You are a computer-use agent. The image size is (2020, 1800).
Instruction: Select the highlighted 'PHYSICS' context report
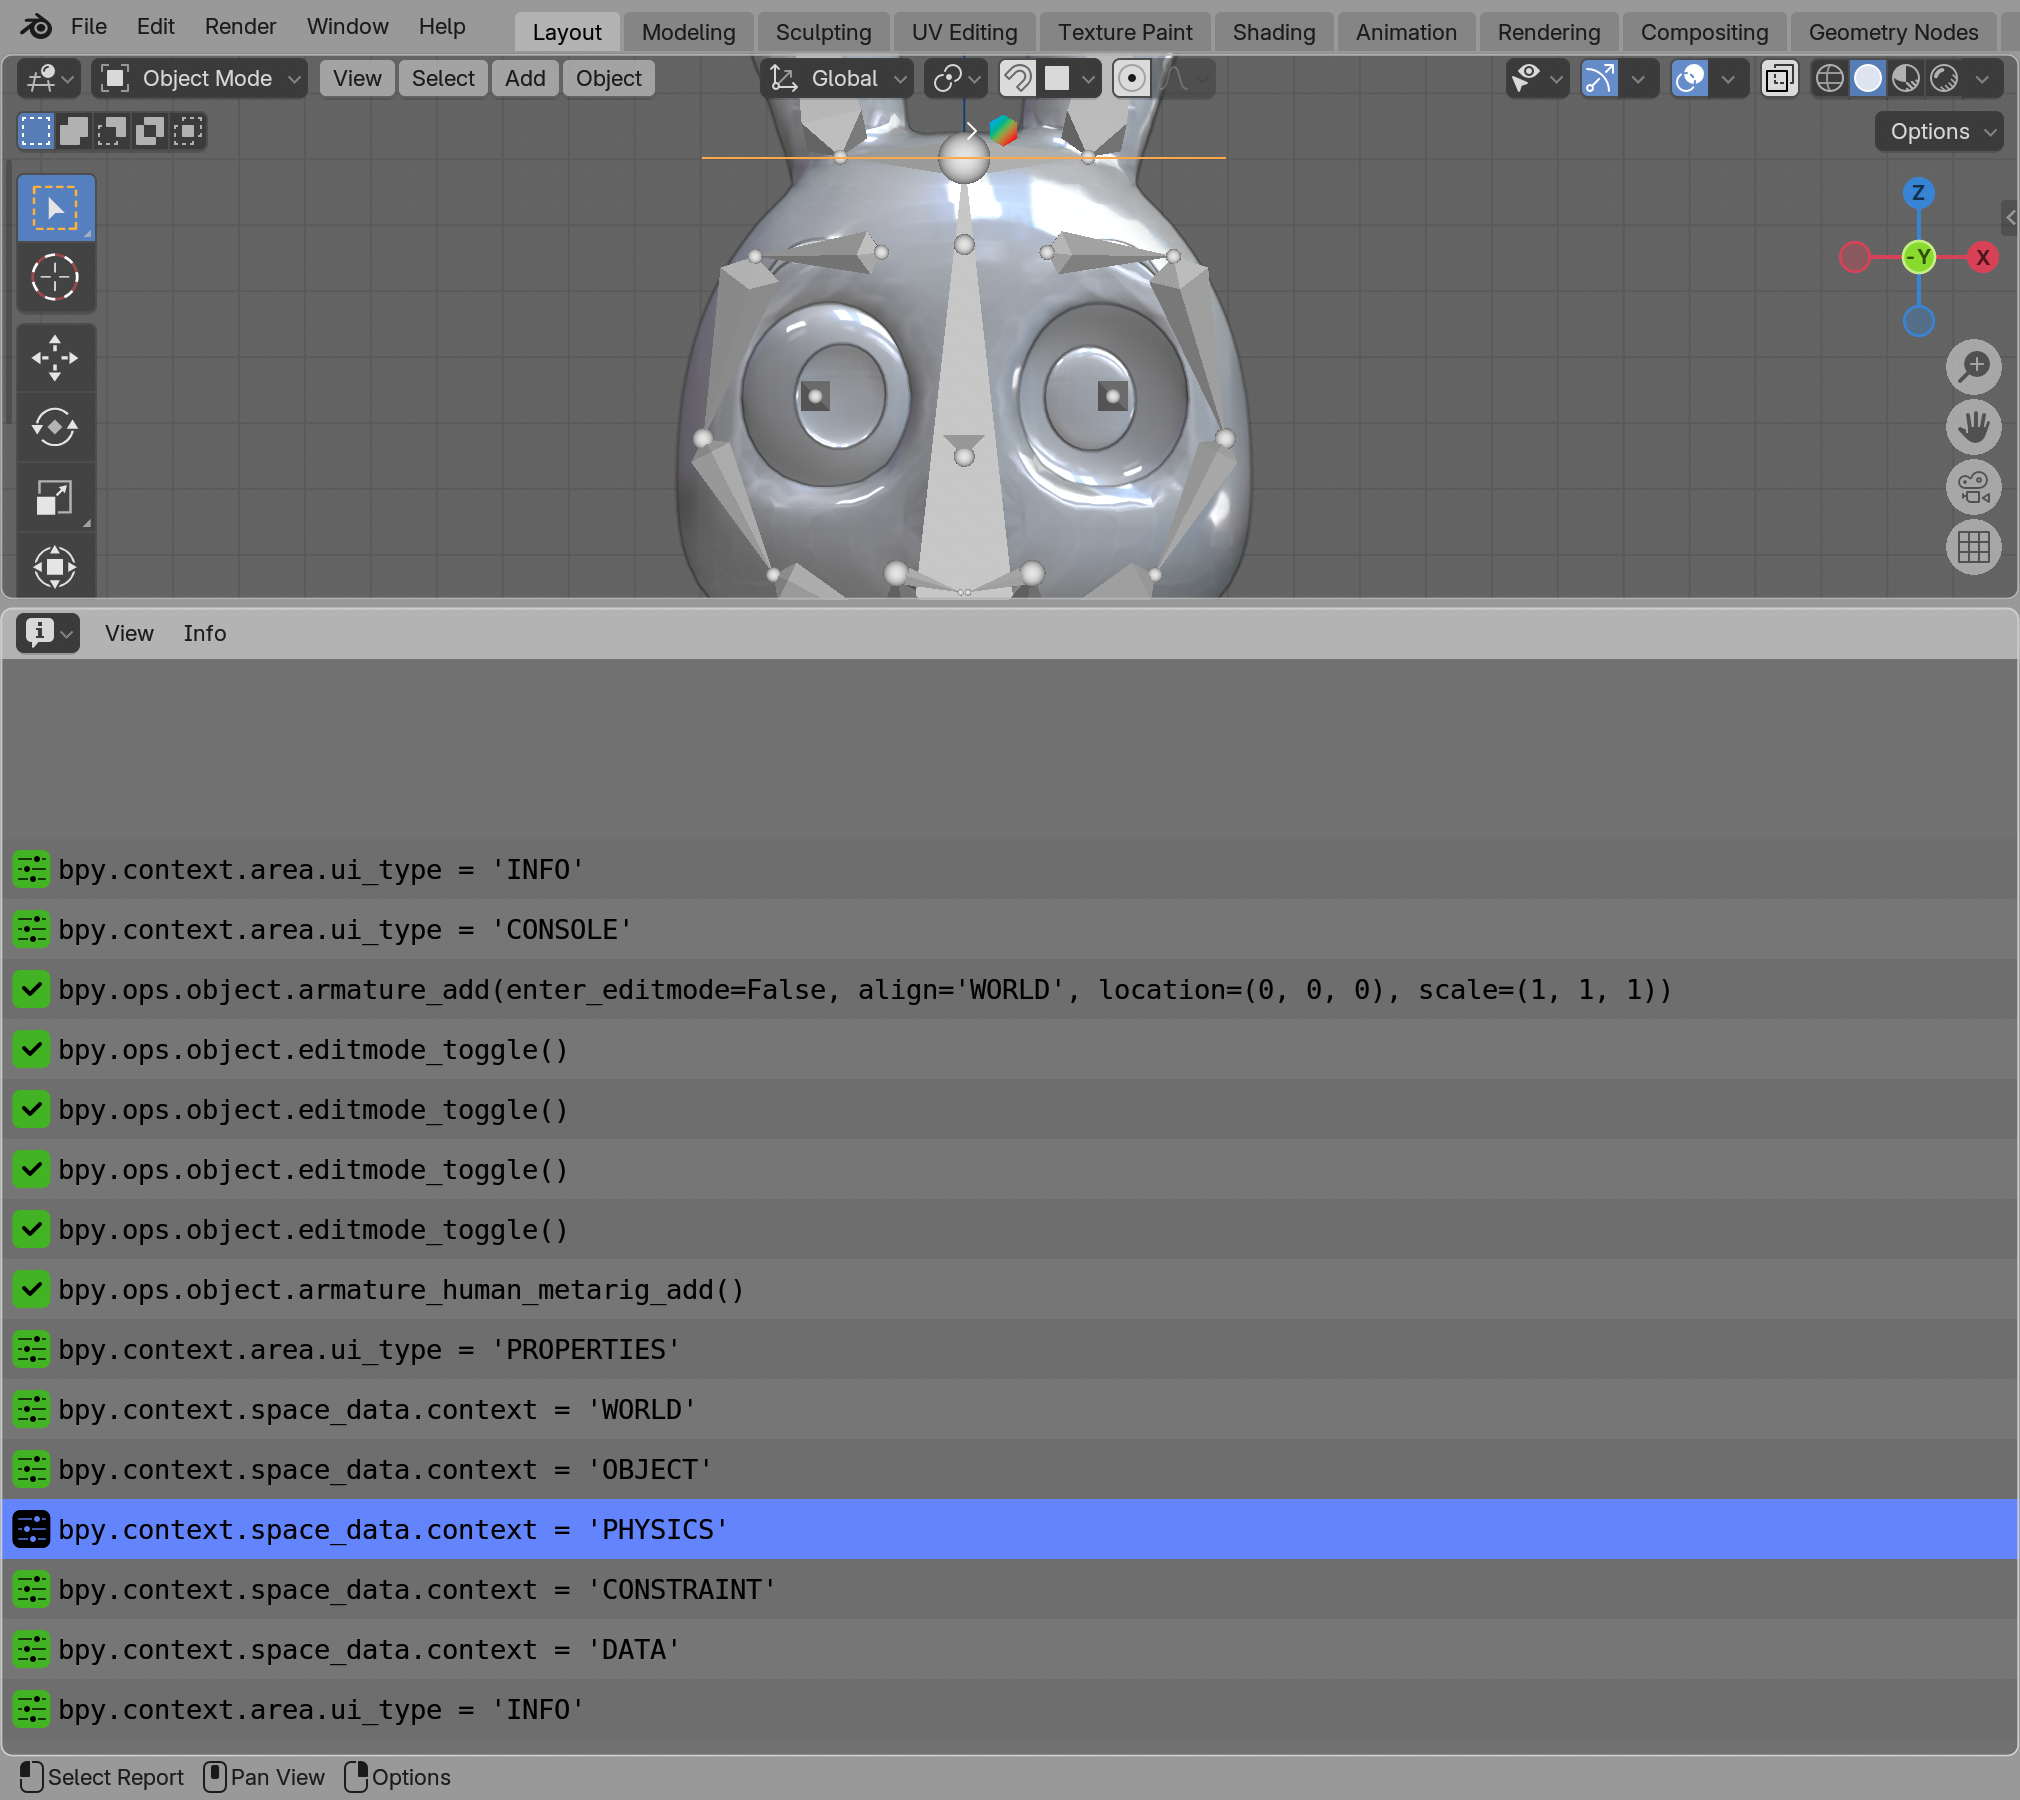[x=1009, y=1529]
